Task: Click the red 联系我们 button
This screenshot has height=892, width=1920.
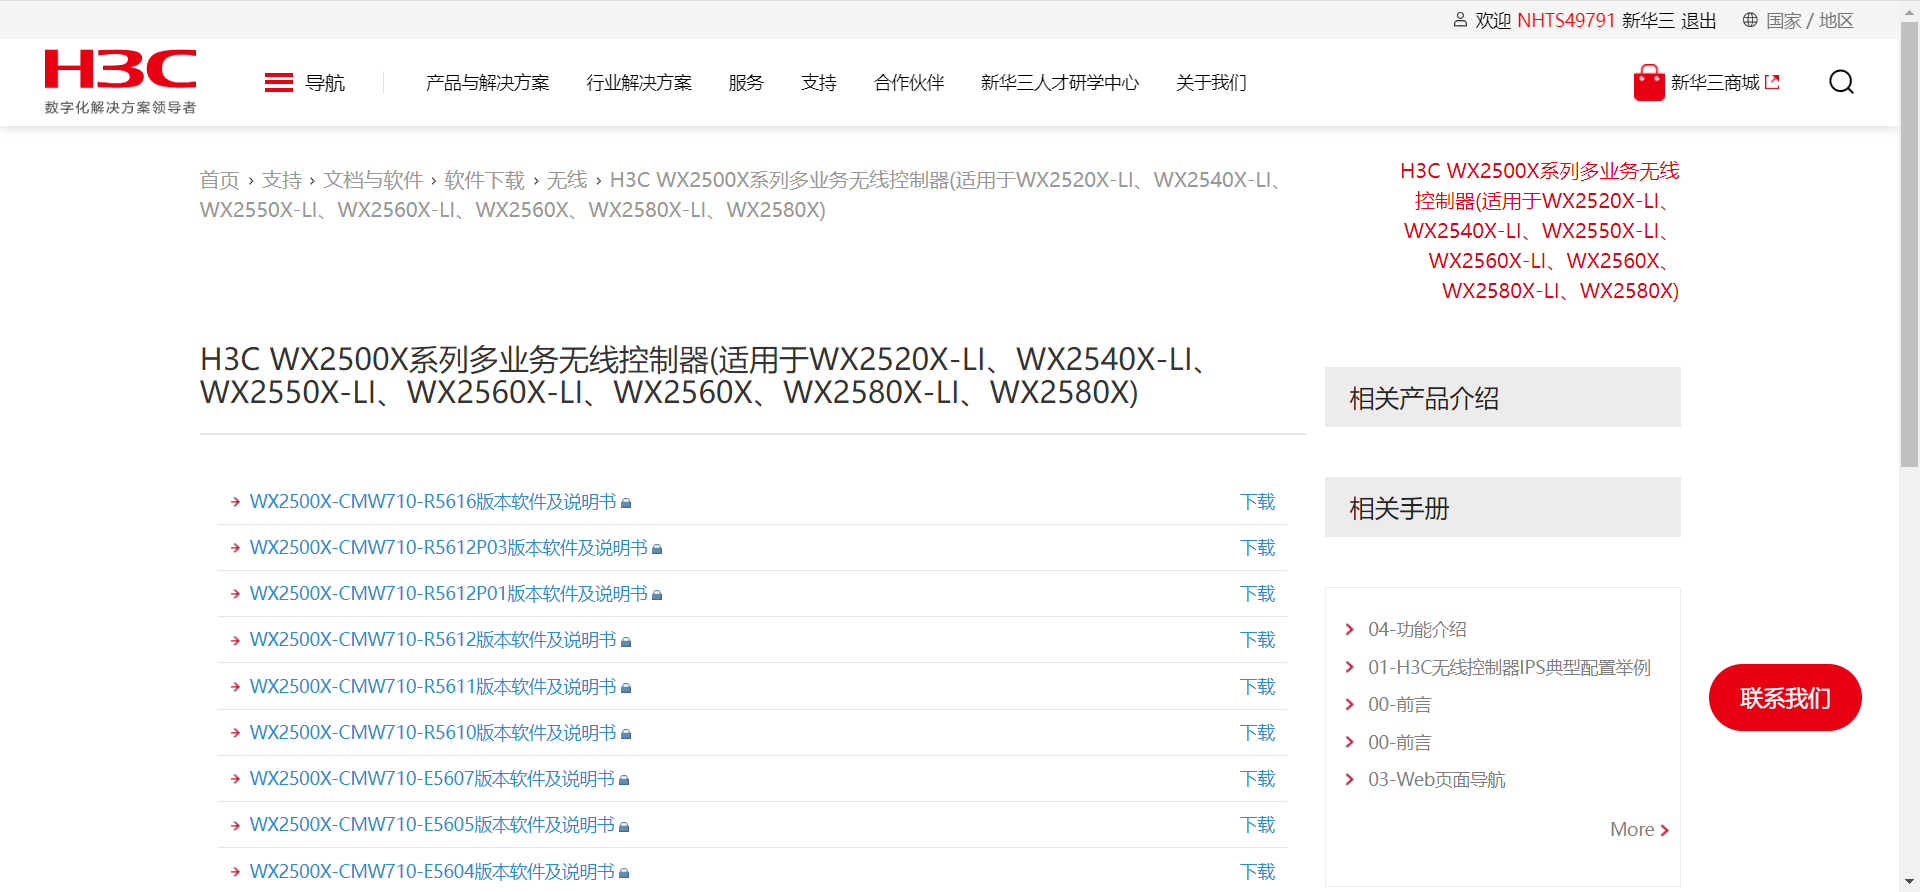Action: (x=1785, y=697)
